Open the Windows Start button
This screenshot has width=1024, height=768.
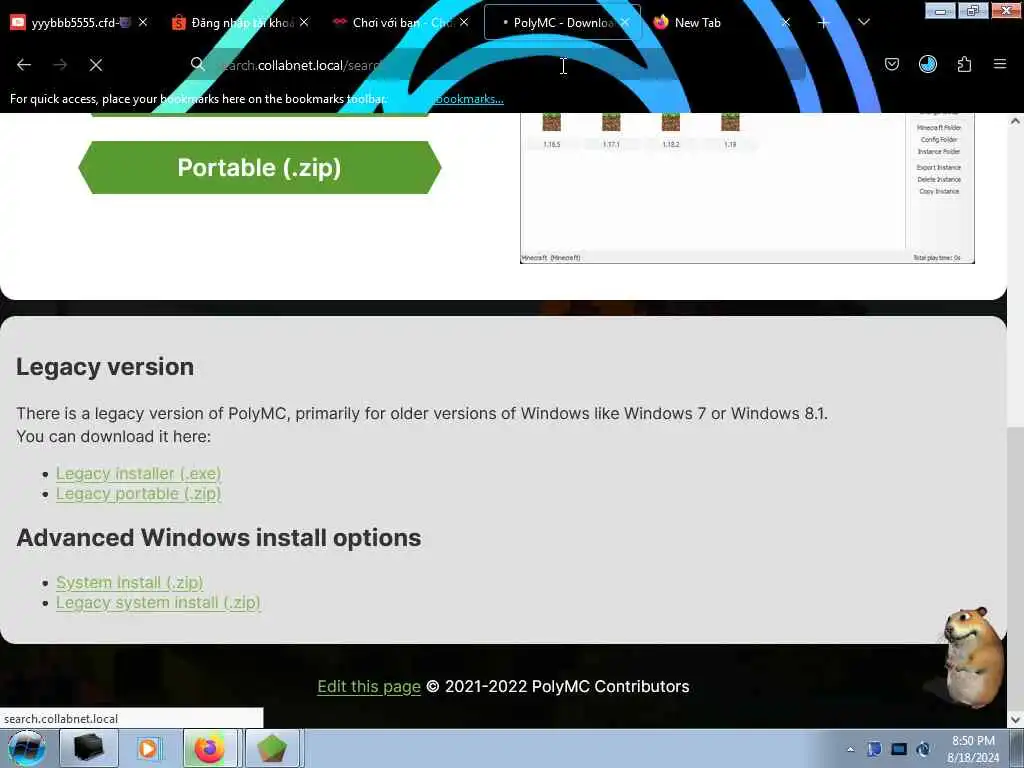pyautogui.click(x=26, y=748)
